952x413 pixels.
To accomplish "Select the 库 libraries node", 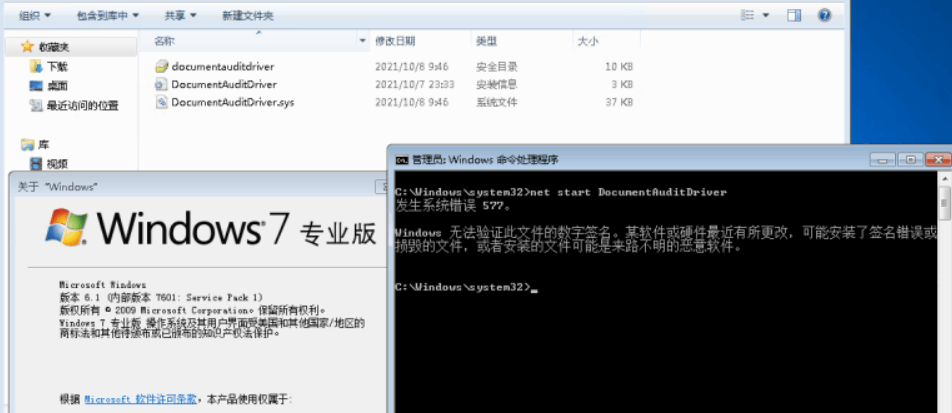I will [x=44, y=145].
